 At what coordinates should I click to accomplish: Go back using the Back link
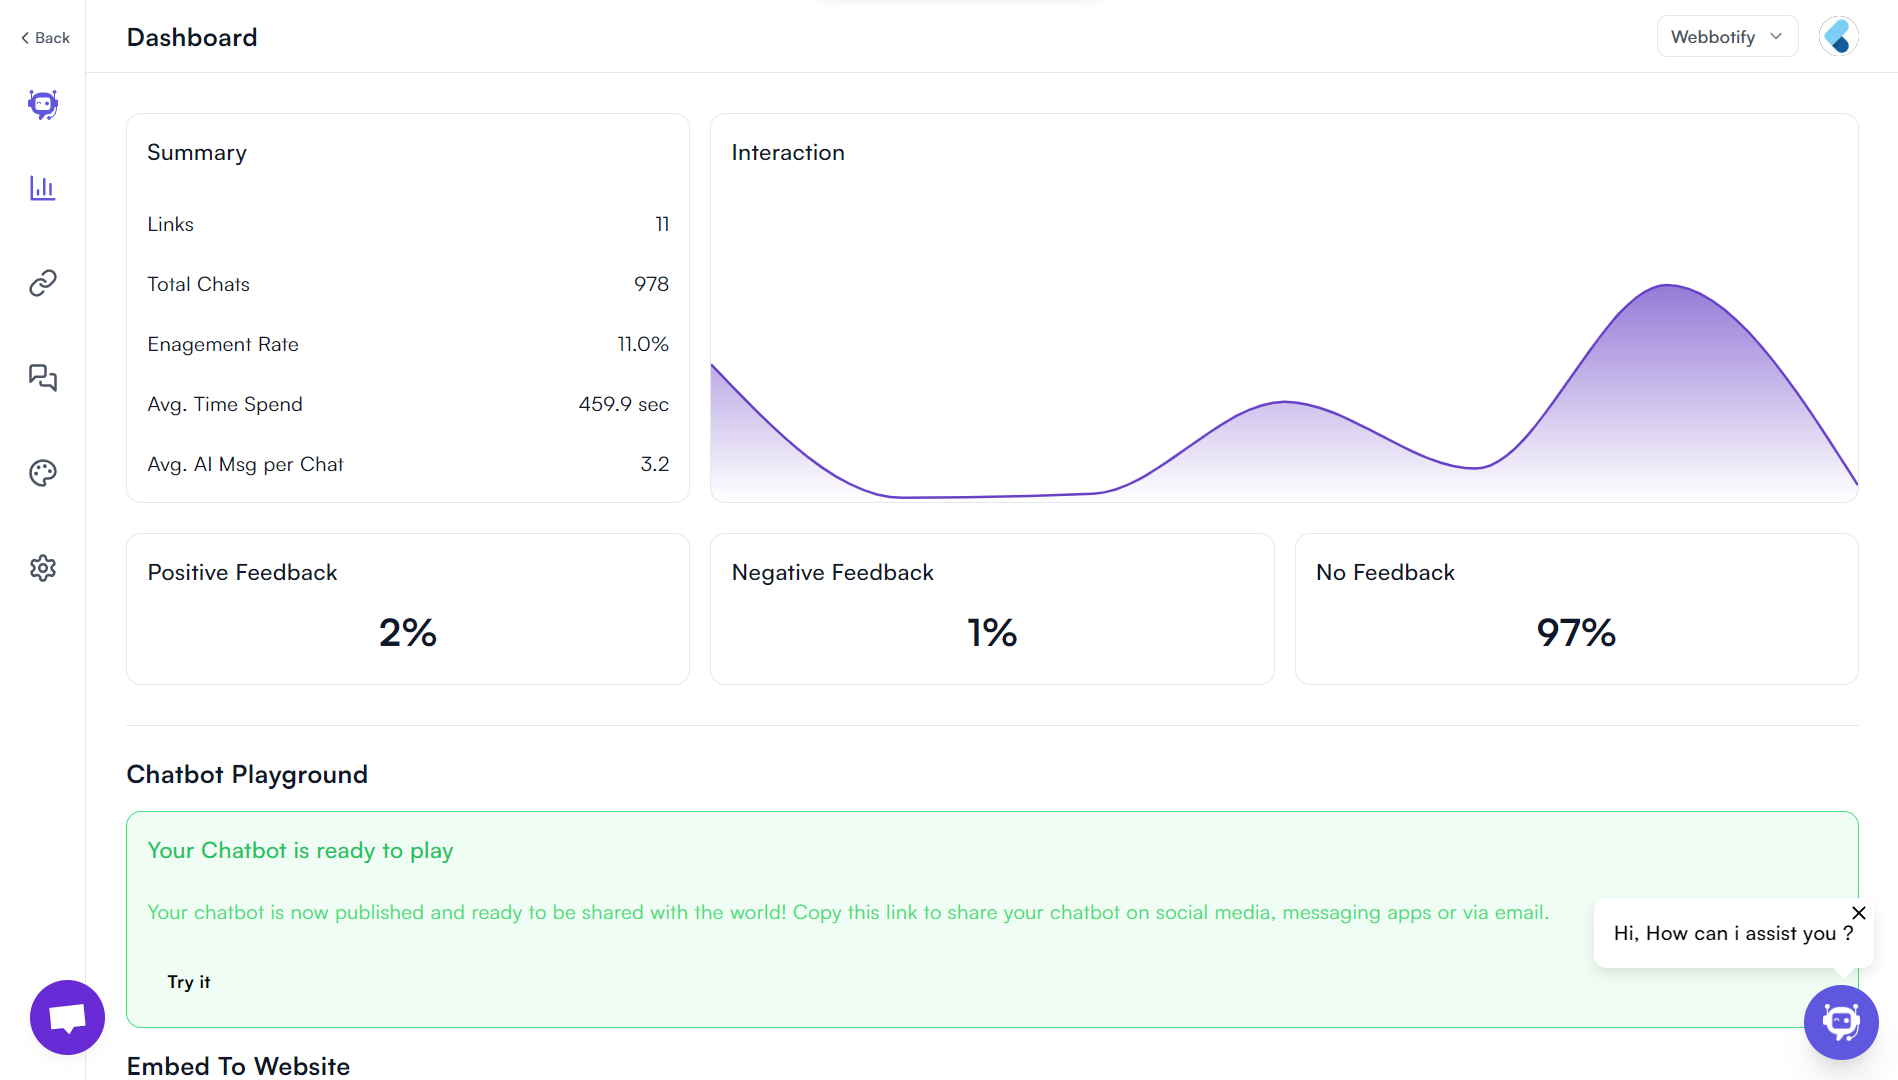click(x=45, y=38)
